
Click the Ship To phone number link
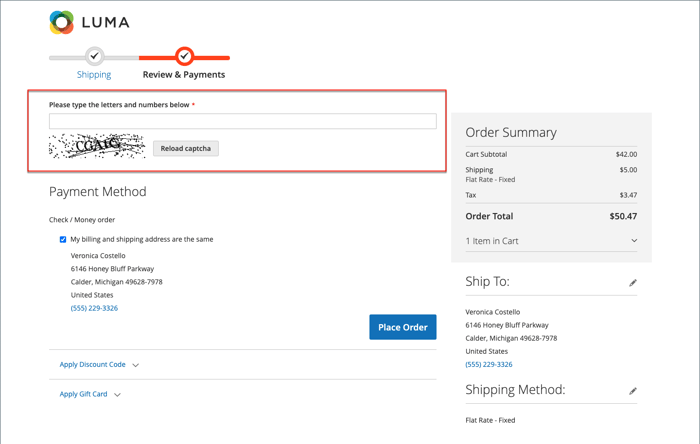(489, 364)
